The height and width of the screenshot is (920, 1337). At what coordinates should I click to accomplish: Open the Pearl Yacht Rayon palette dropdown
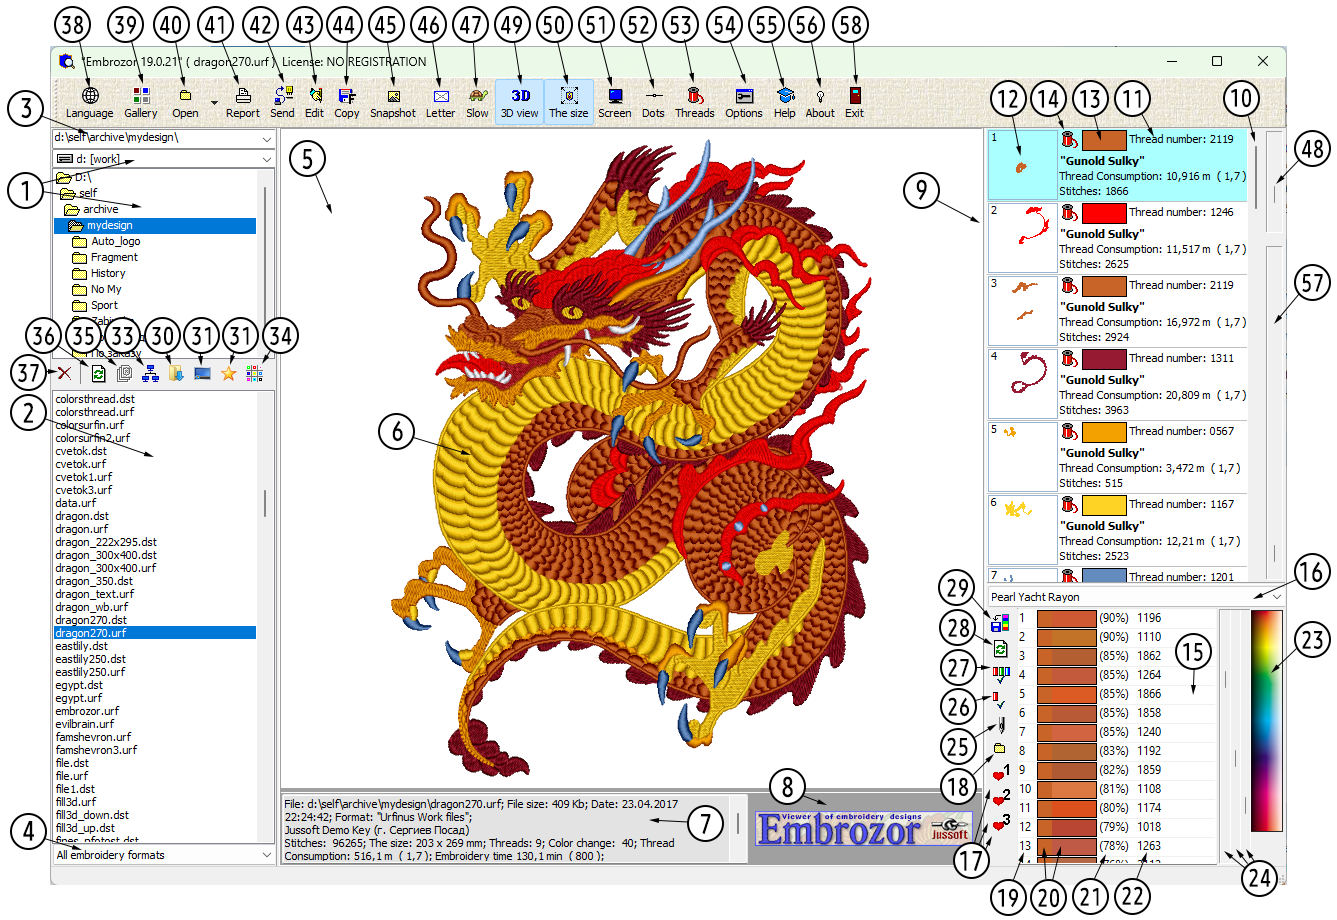1277,597
